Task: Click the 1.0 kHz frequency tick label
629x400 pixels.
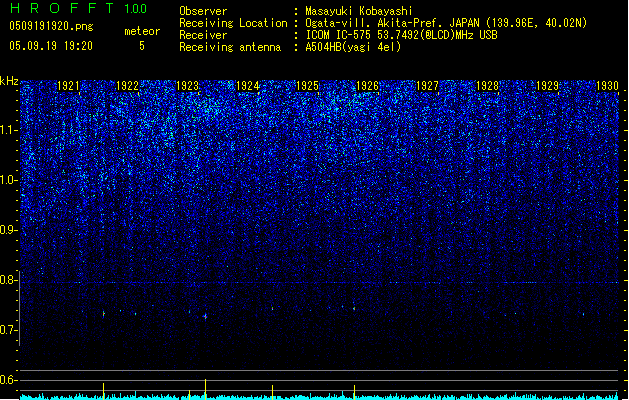Action: (9, 180)
